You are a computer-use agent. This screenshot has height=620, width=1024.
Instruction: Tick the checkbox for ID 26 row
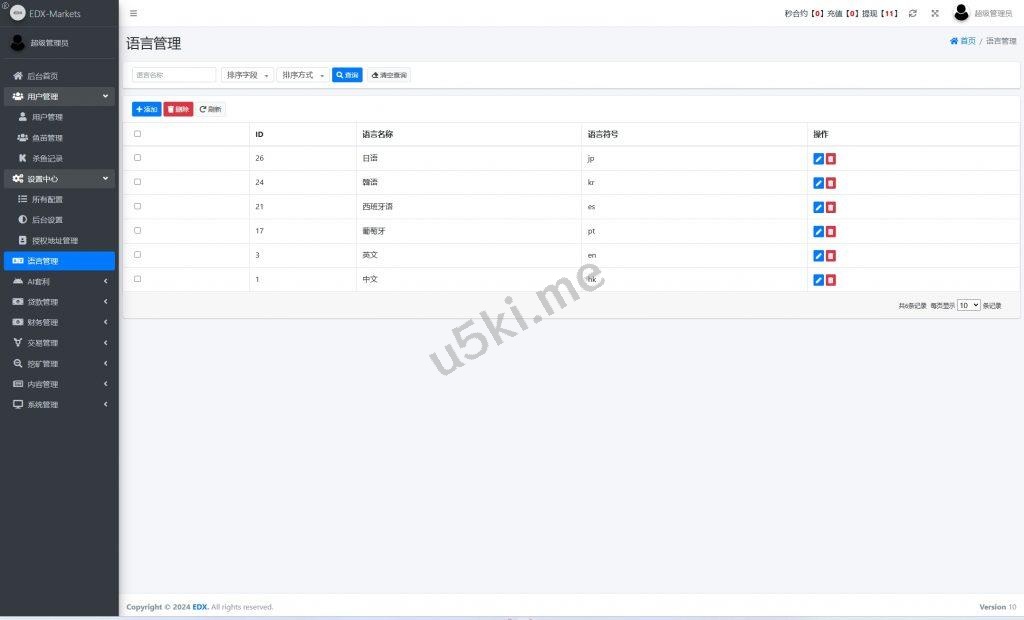click(x=138, y=158)
